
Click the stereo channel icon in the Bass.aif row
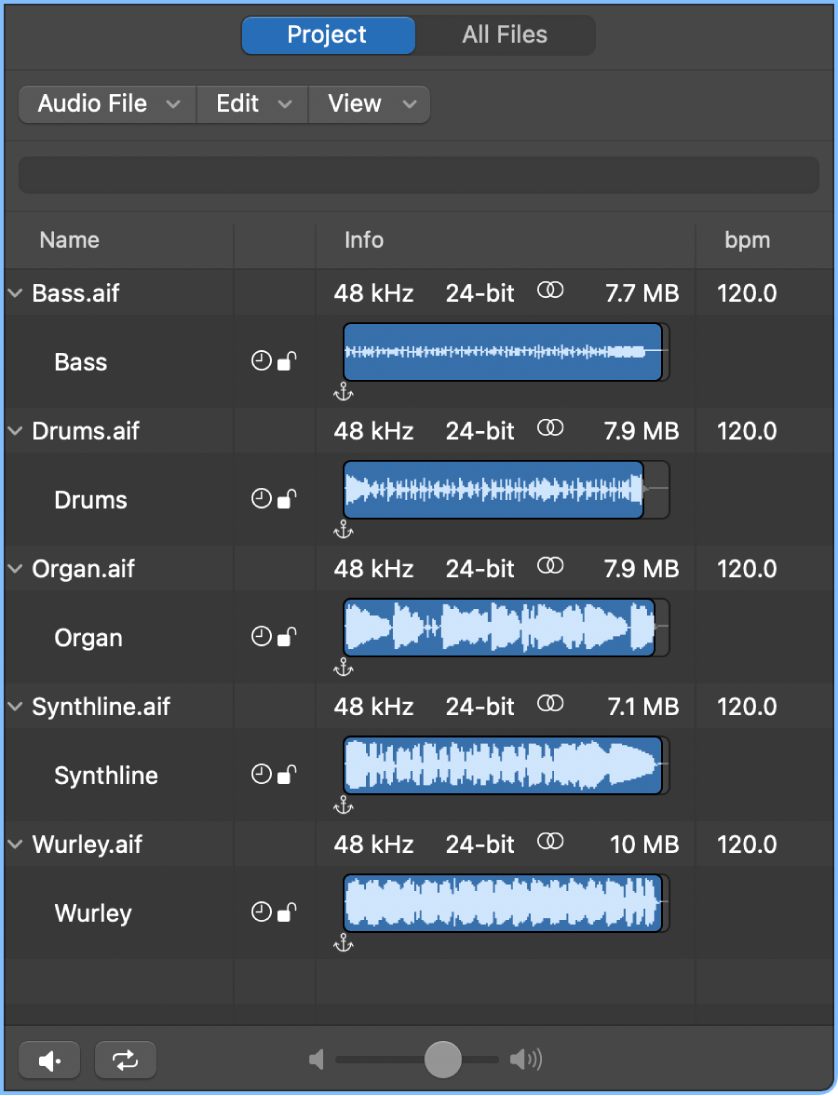coord(550,292)
